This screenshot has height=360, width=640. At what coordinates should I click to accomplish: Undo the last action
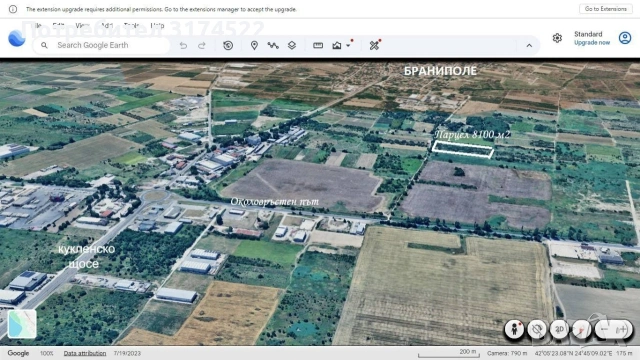coord(183,45)
